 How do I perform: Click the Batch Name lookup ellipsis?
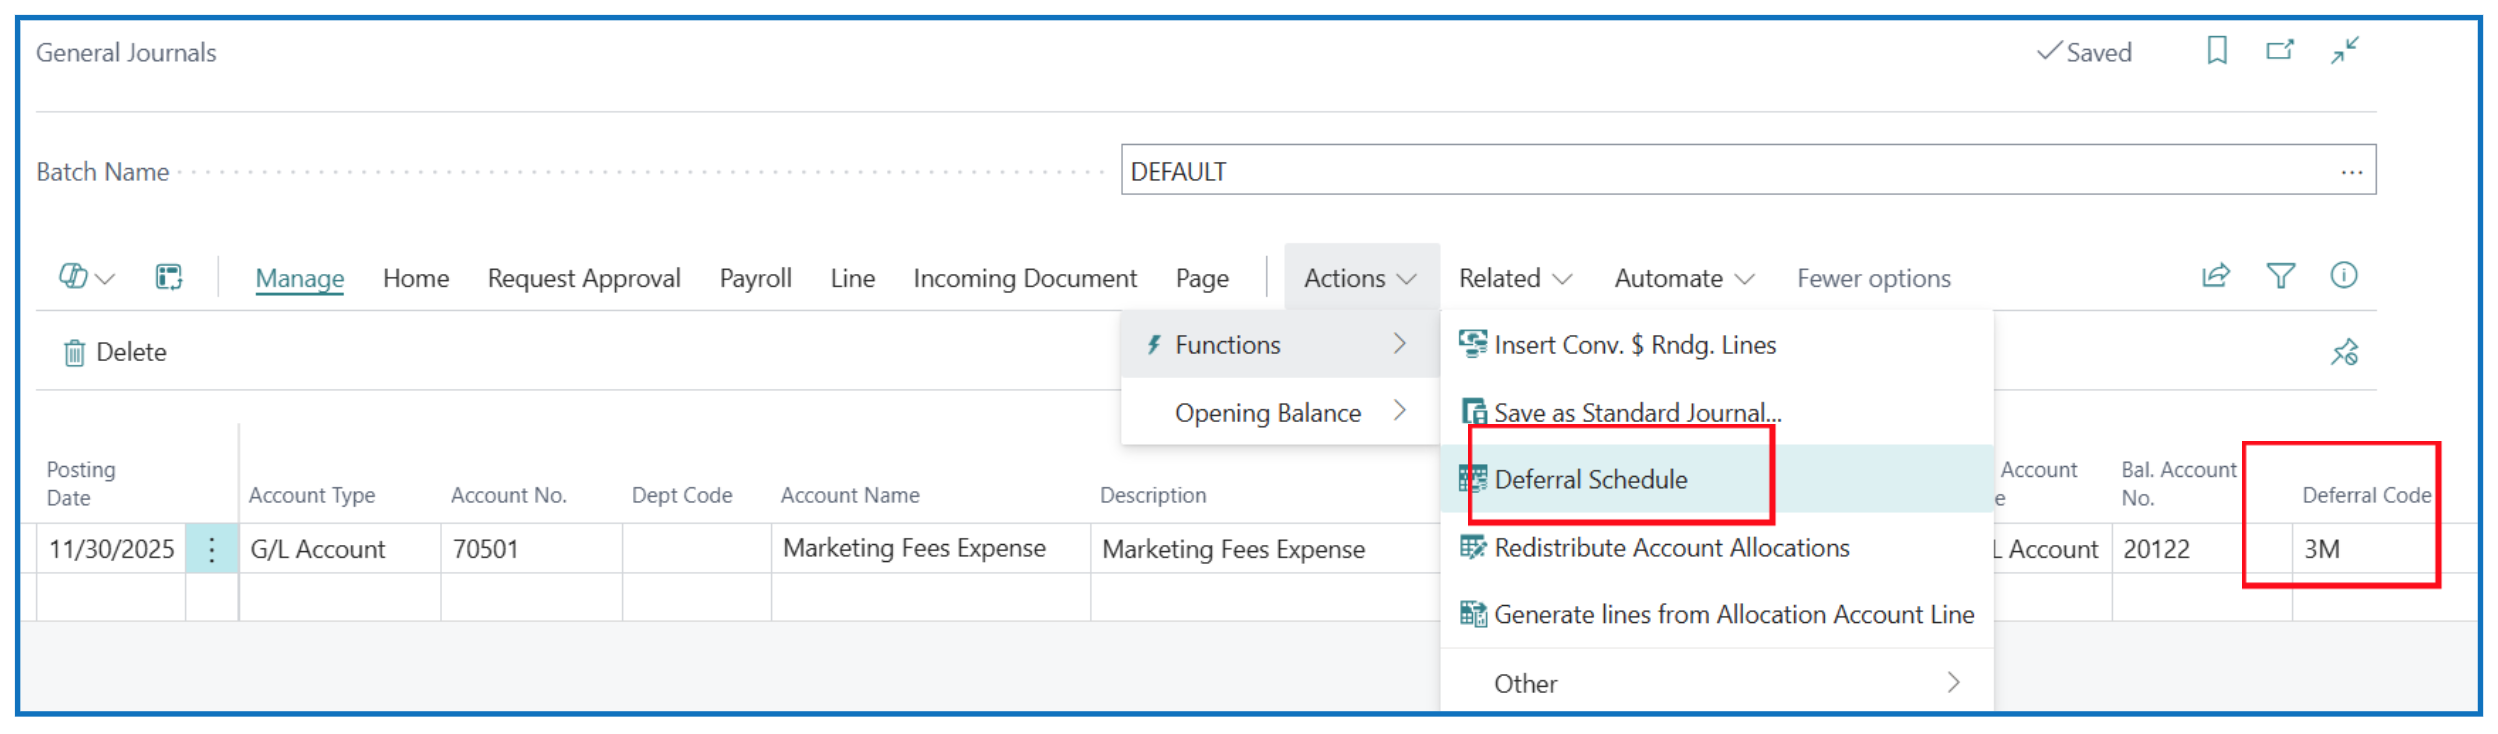(x=2351, y=172)
